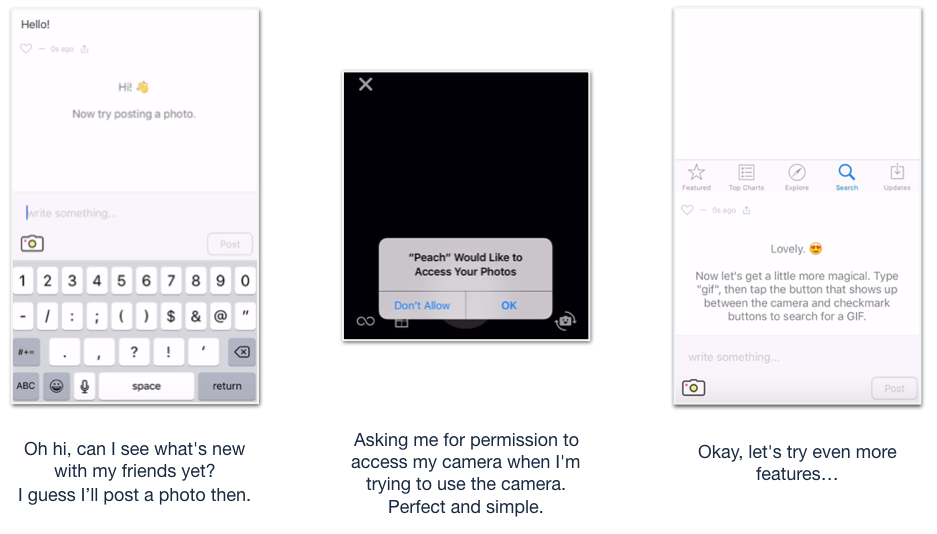Viewport: 937px width, 534px height.
Task: Tap the 8 key
Action: coord(195,281)
